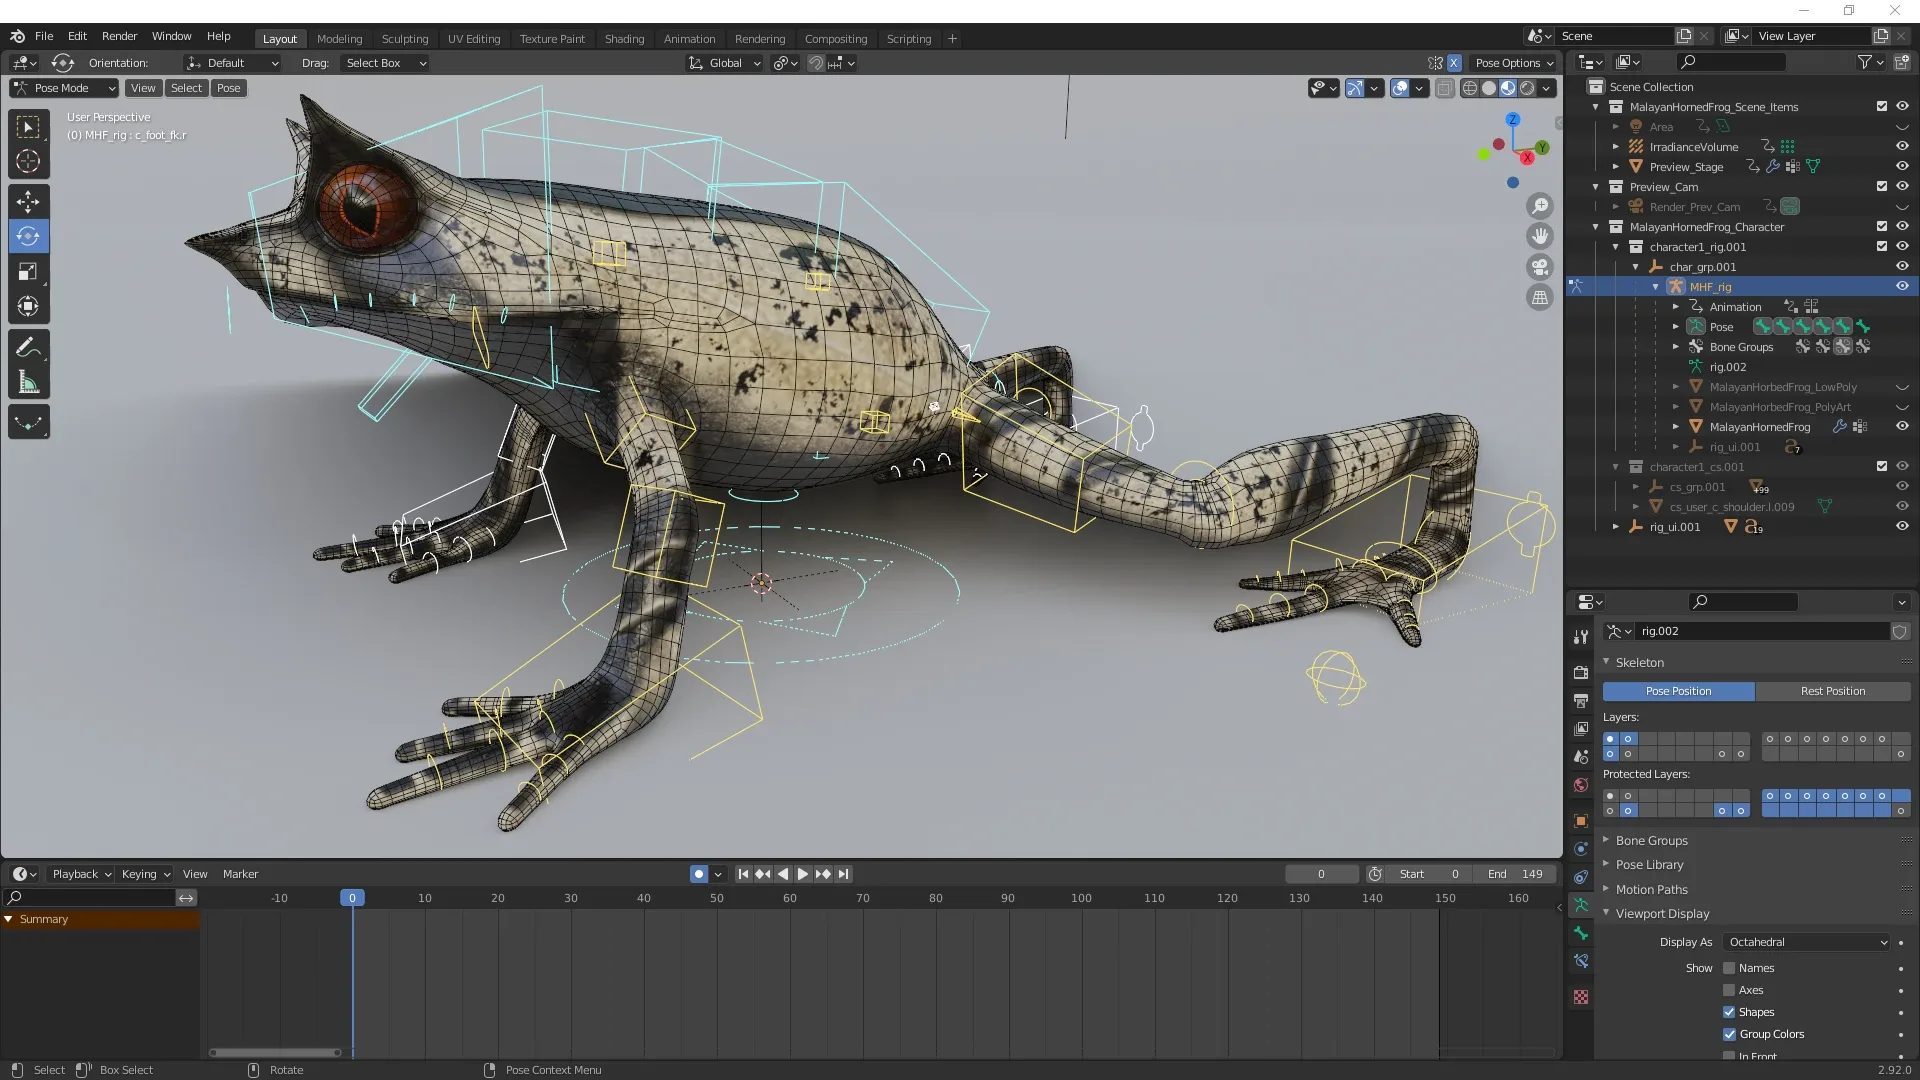This screenshot has height=1080, width=1920.
Task: Jump to the timeline end frame
Action: click(843, 874)
